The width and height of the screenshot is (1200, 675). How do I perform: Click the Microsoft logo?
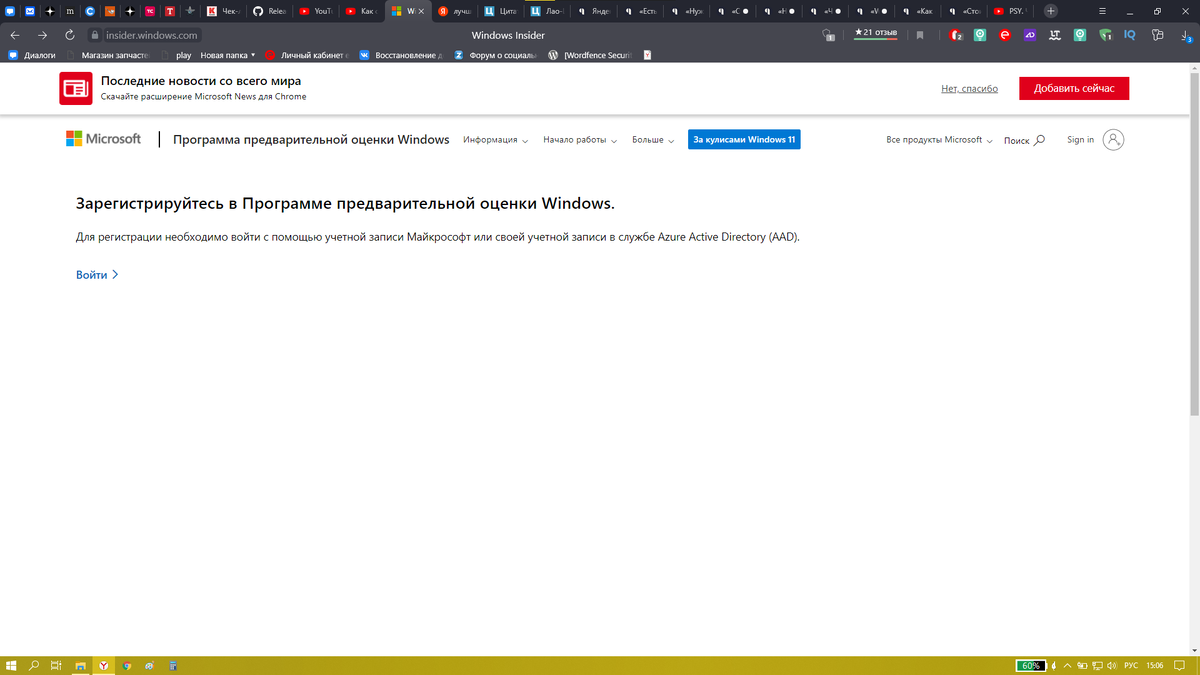pos(104,139)
